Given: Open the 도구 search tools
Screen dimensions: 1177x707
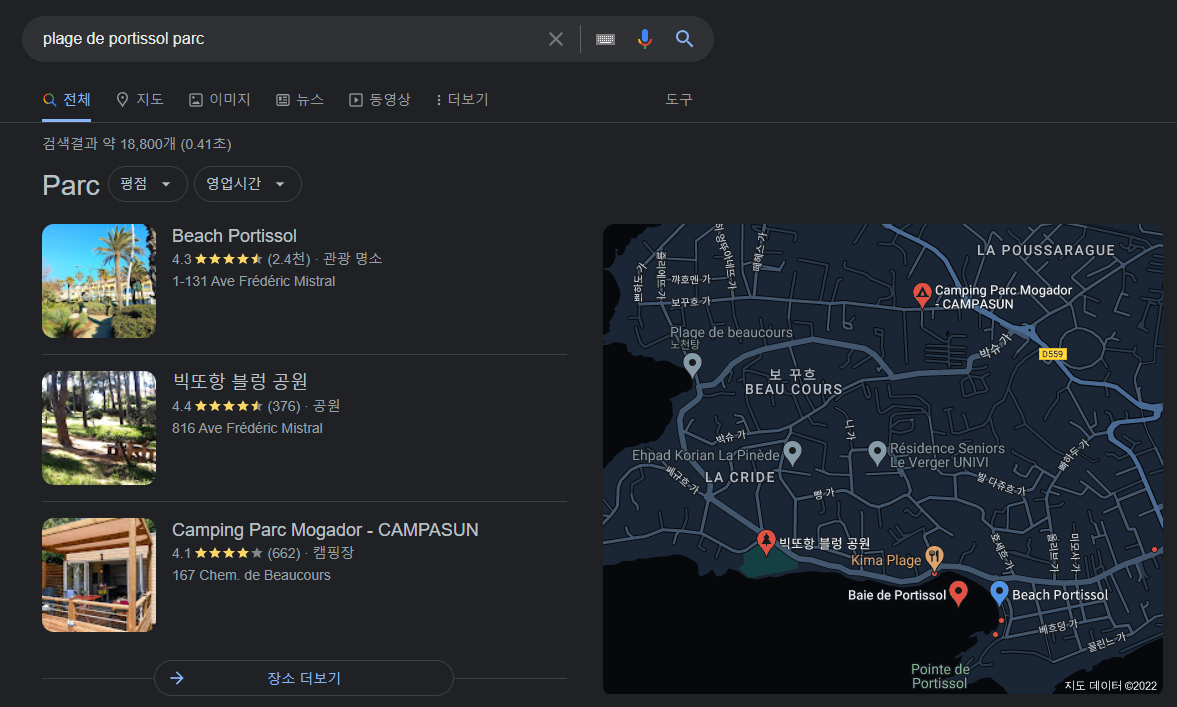Looking at the screenshot, I should tap(679, 99).
